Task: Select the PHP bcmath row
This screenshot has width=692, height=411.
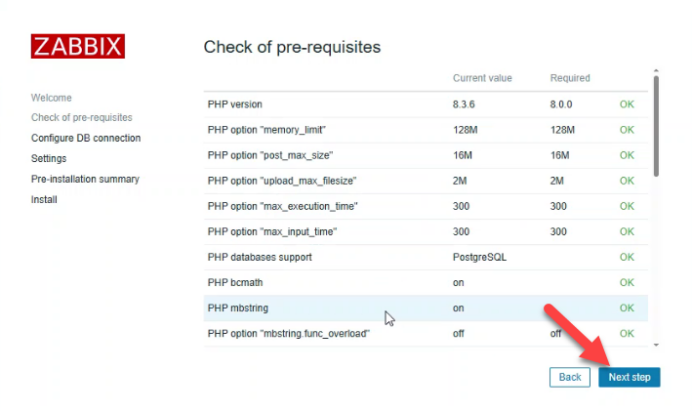Action: click(420, 282)
